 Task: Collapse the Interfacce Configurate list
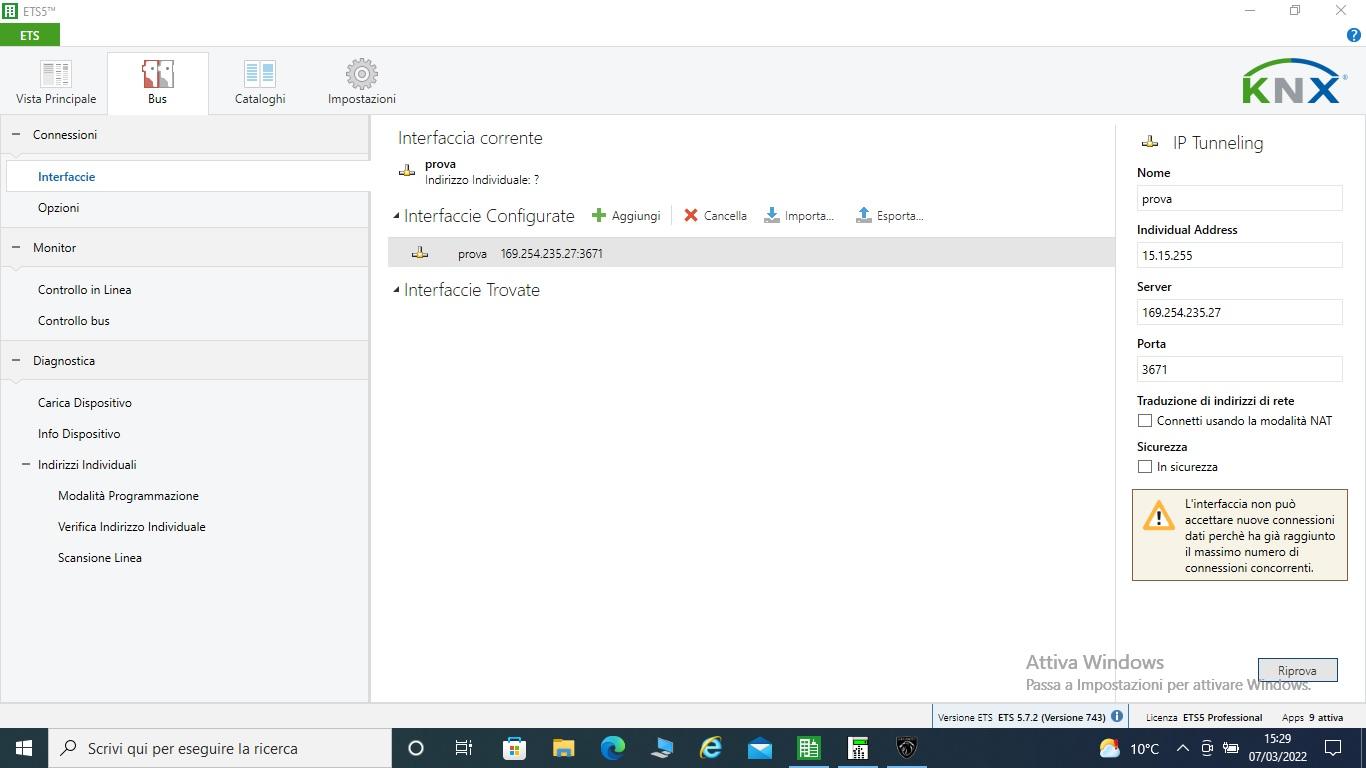[x=396, y=216]
